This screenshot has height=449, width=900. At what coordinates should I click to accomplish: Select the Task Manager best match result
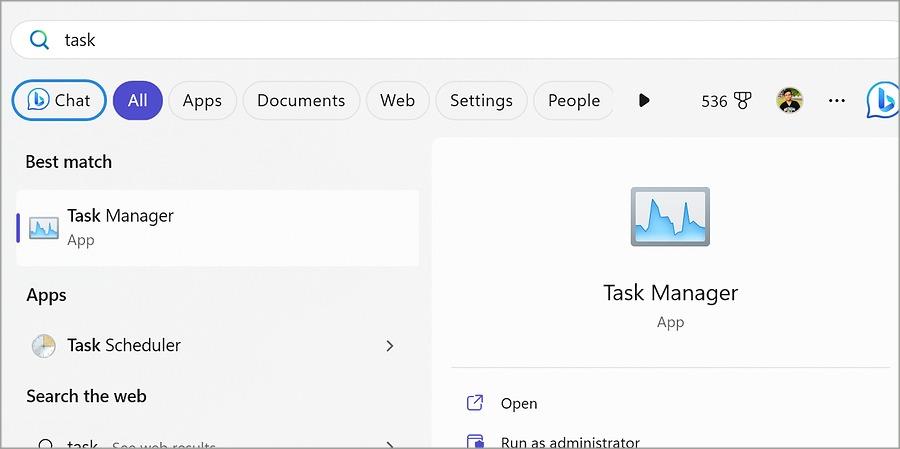[218, 228]
